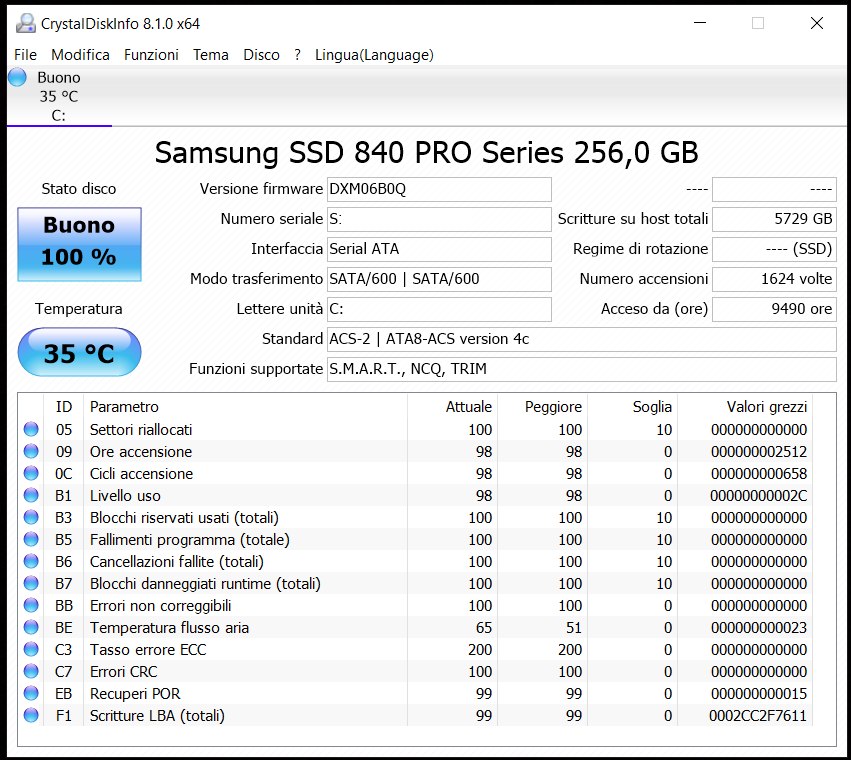Select the C: drive tab with Buono status
This screenshot has height=760, width=851.
tap(59, 96)
